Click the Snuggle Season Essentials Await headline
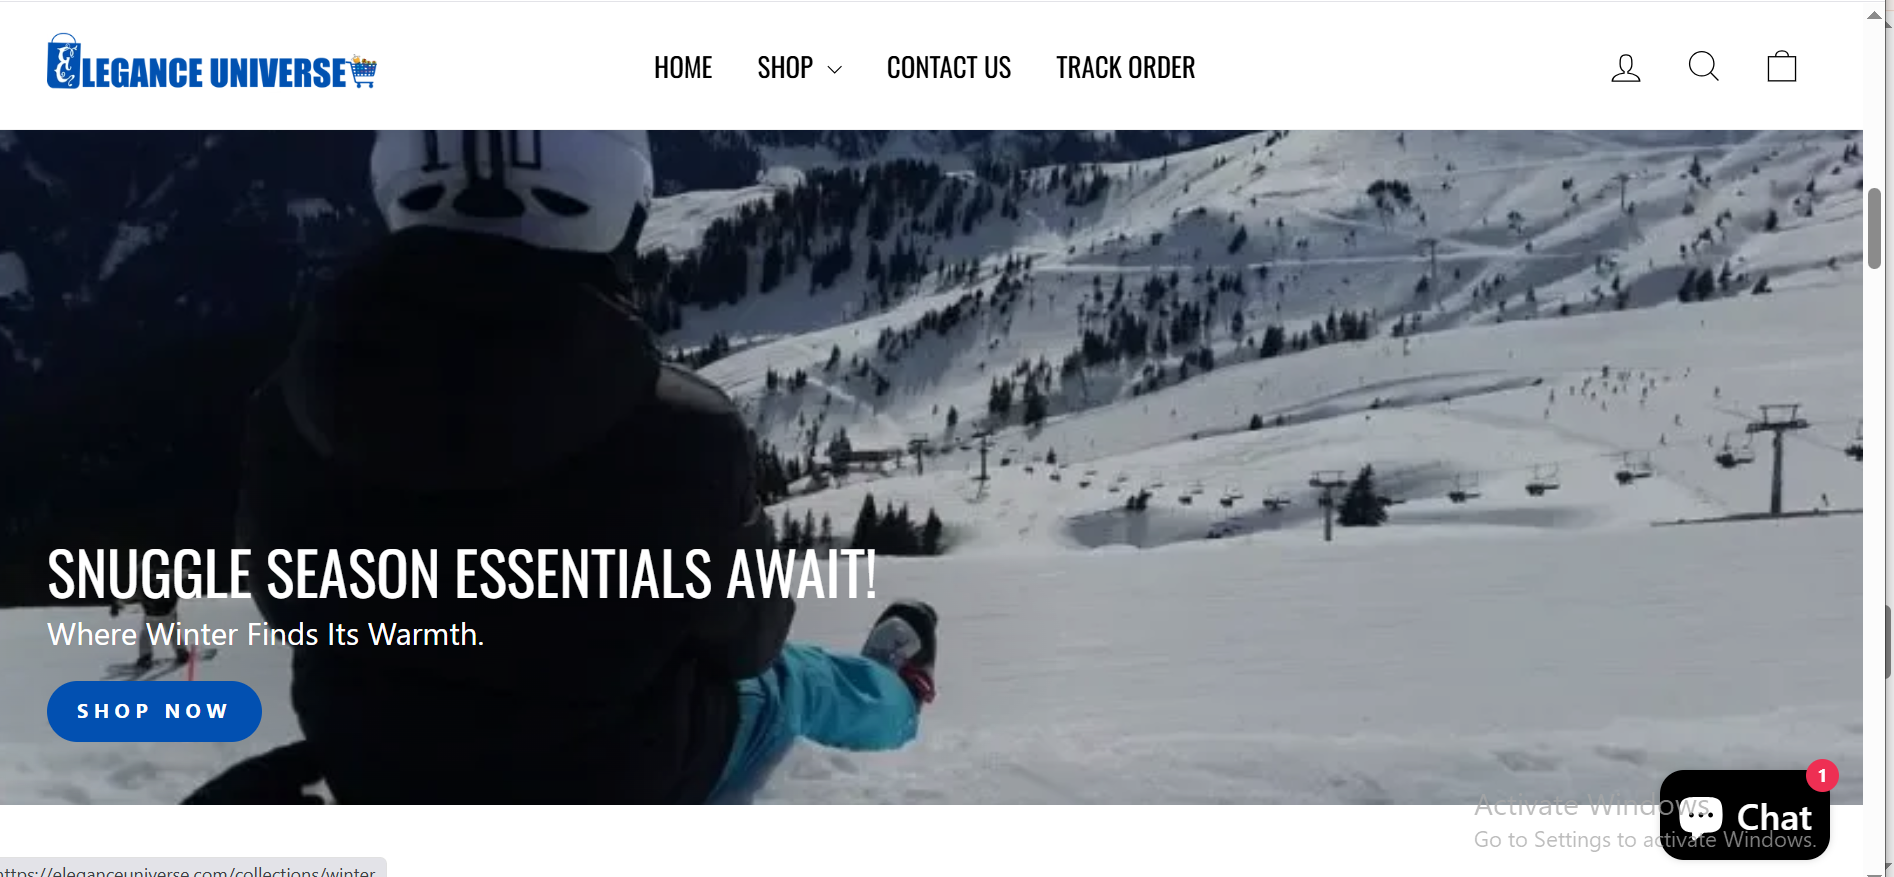 tap(462, 574)
